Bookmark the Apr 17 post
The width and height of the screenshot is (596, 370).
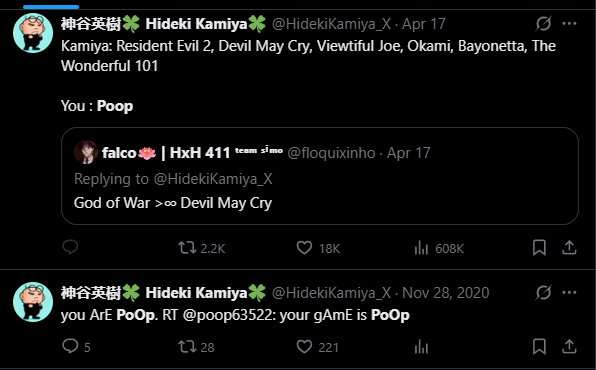coord(539,248)
